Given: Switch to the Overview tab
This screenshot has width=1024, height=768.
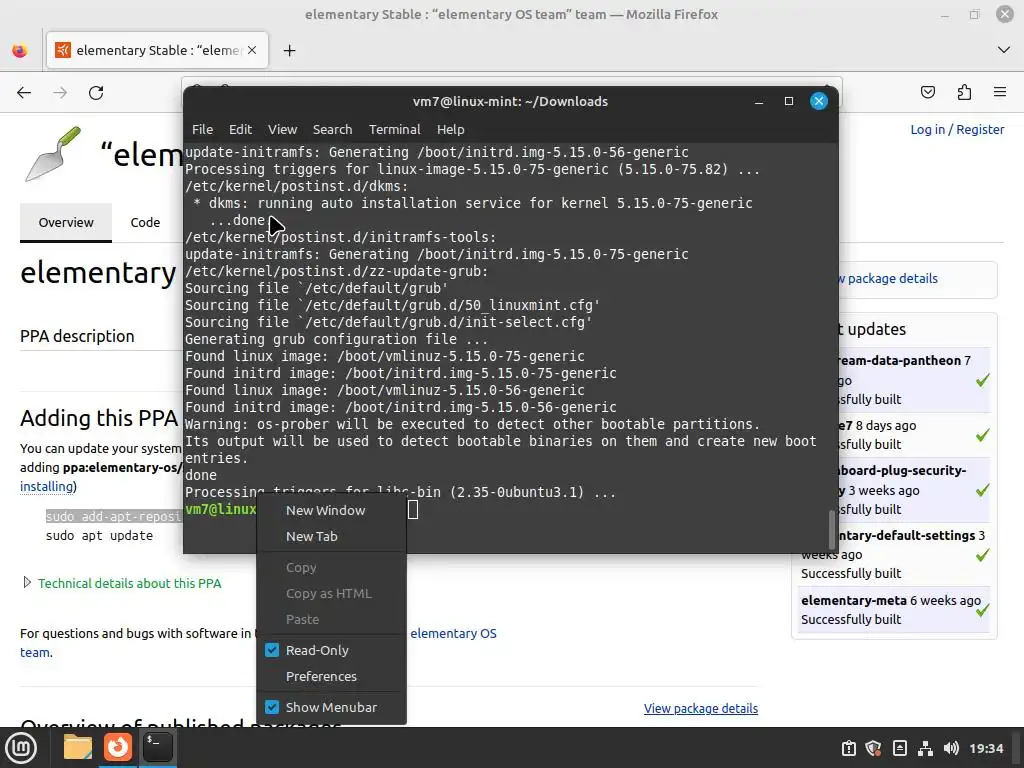Looking at the screenshot, I should pyautogui.click(x=66, y=222).
